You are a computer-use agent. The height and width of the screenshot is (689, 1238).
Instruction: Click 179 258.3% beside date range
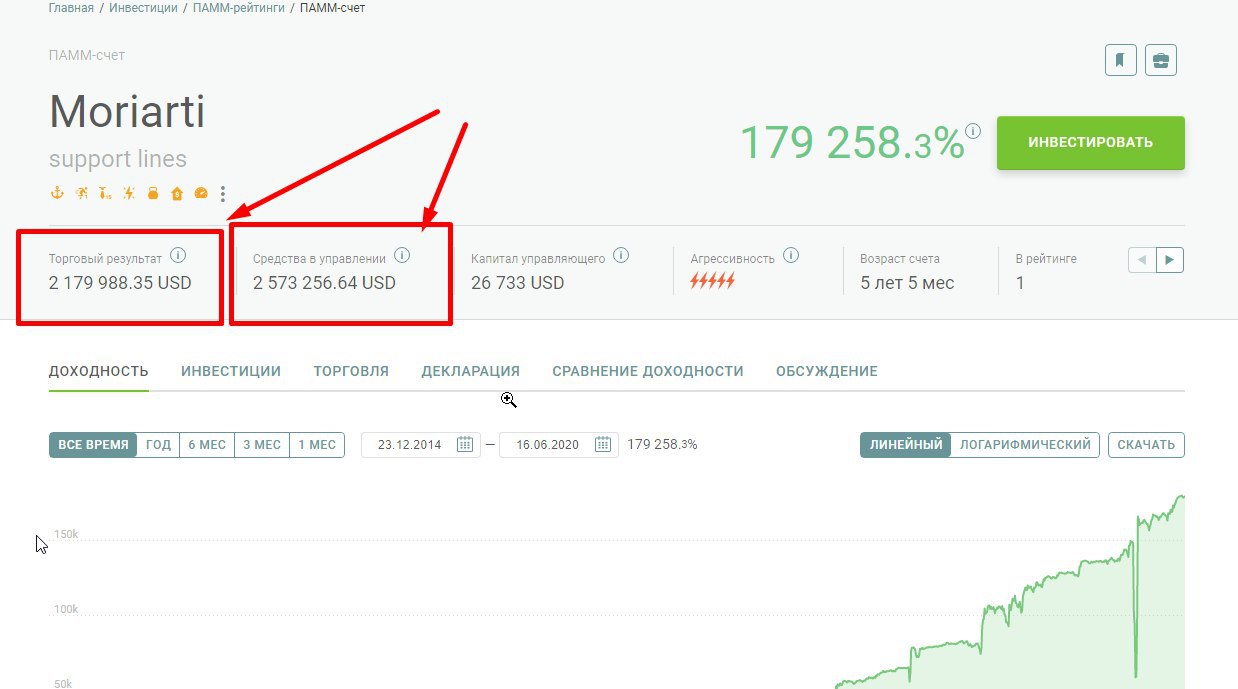click(662, 444)
